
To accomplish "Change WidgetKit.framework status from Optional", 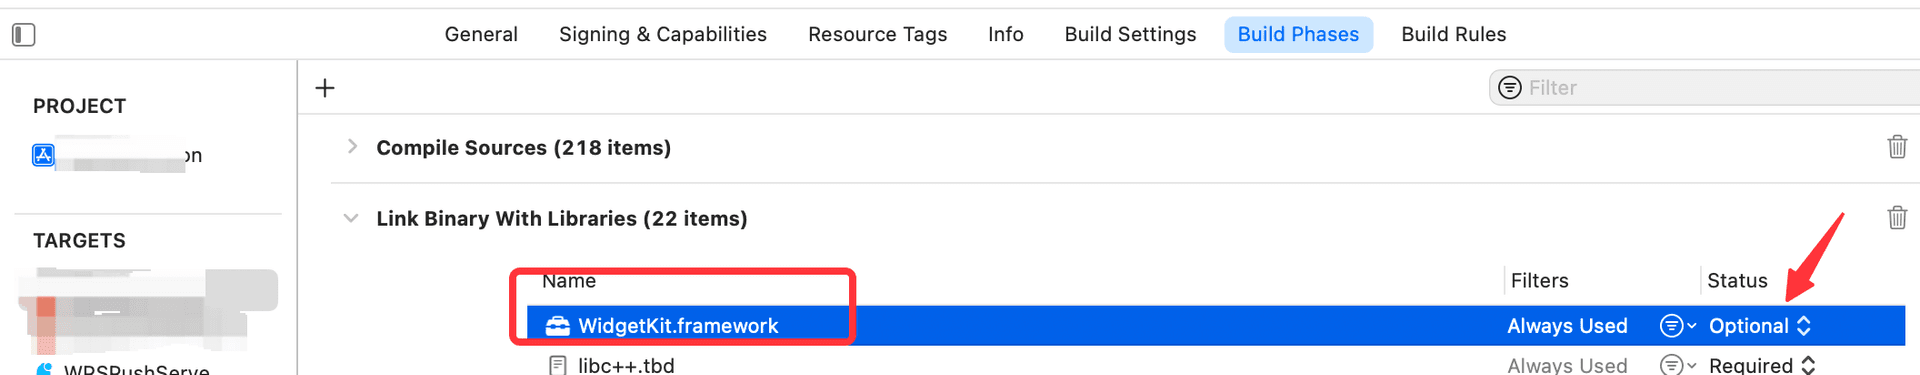I will click(x=1760, y=326).
